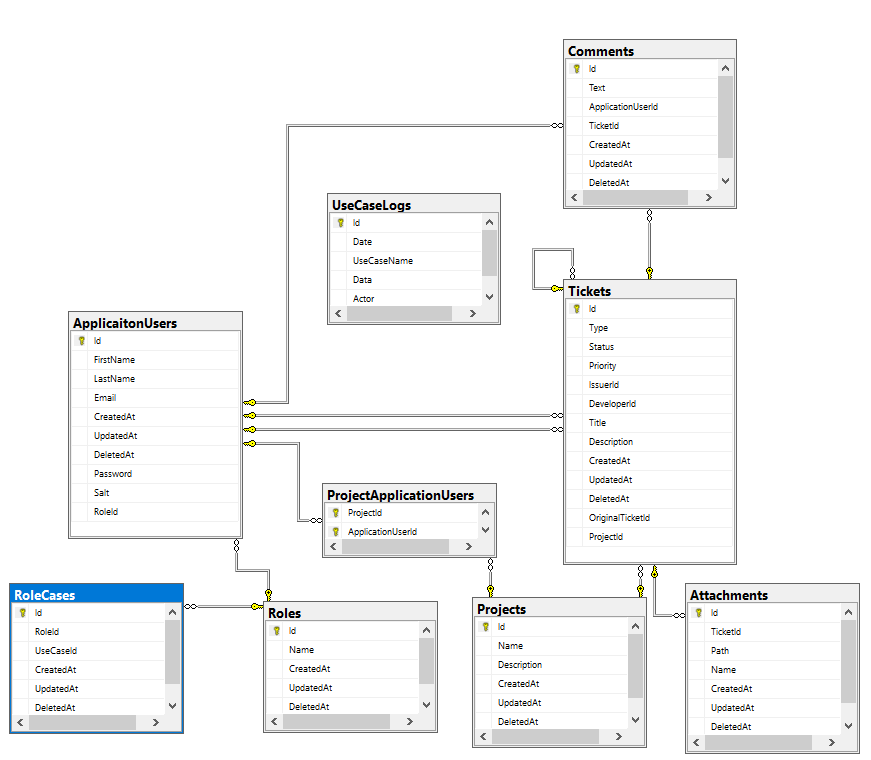Select Path column in Attachments
The height and width of the screenshot is (760, 871).
765,651
